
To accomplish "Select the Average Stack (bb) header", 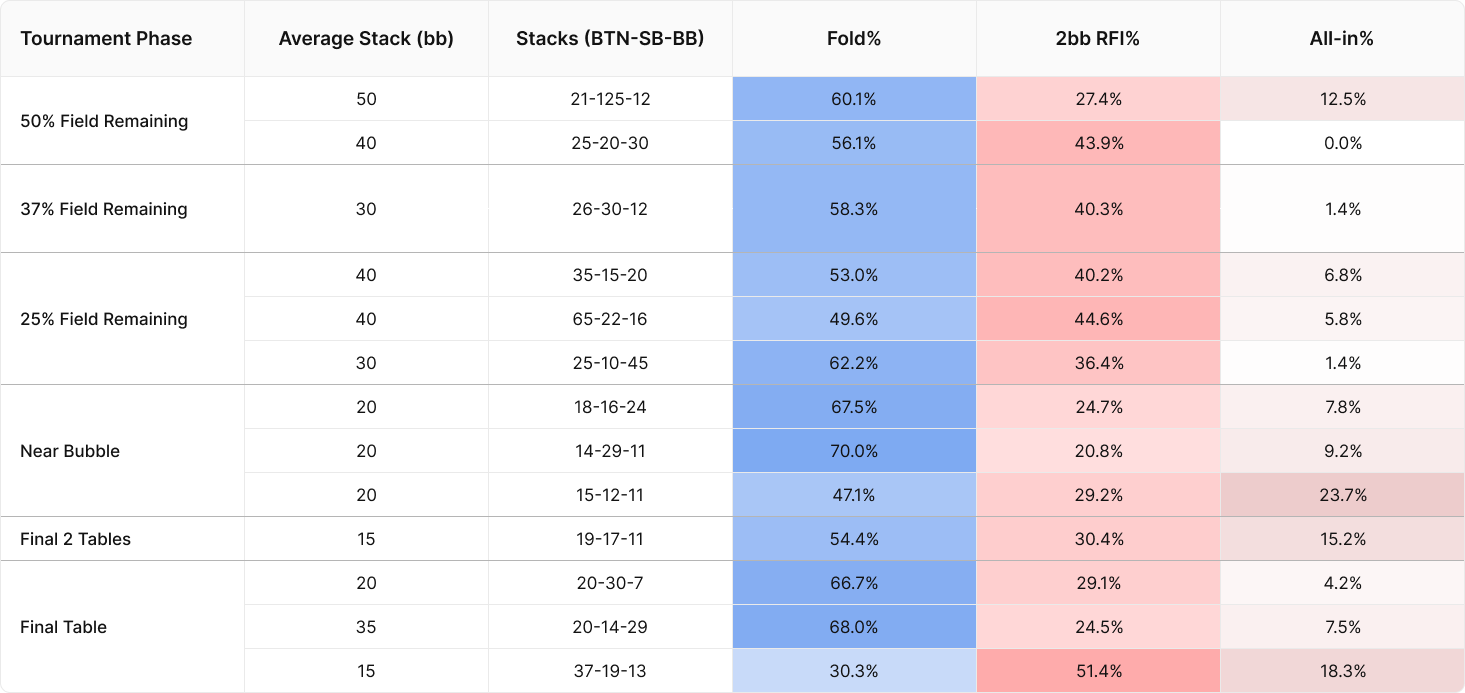I will 366,39.
